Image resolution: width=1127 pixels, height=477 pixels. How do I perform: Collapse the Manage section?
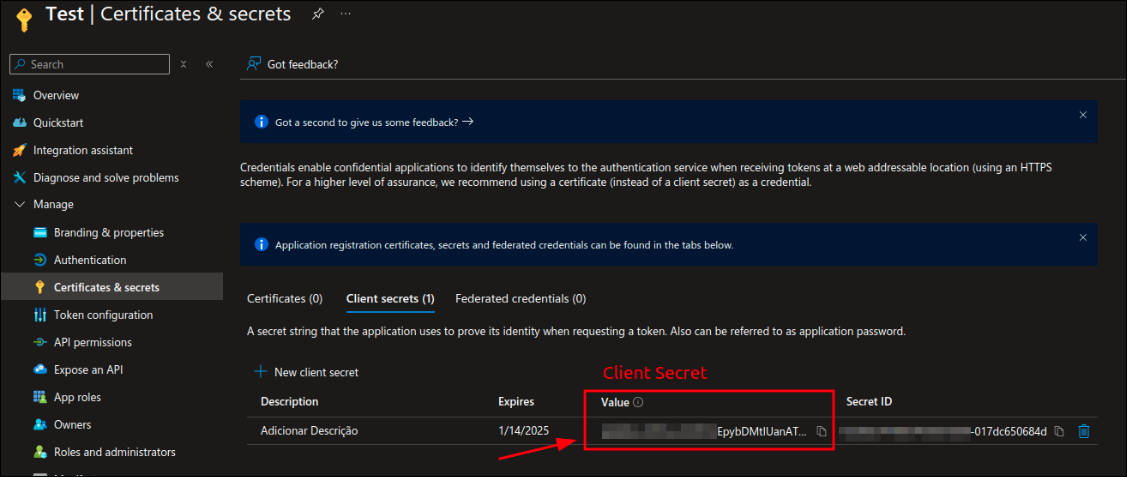20,205
